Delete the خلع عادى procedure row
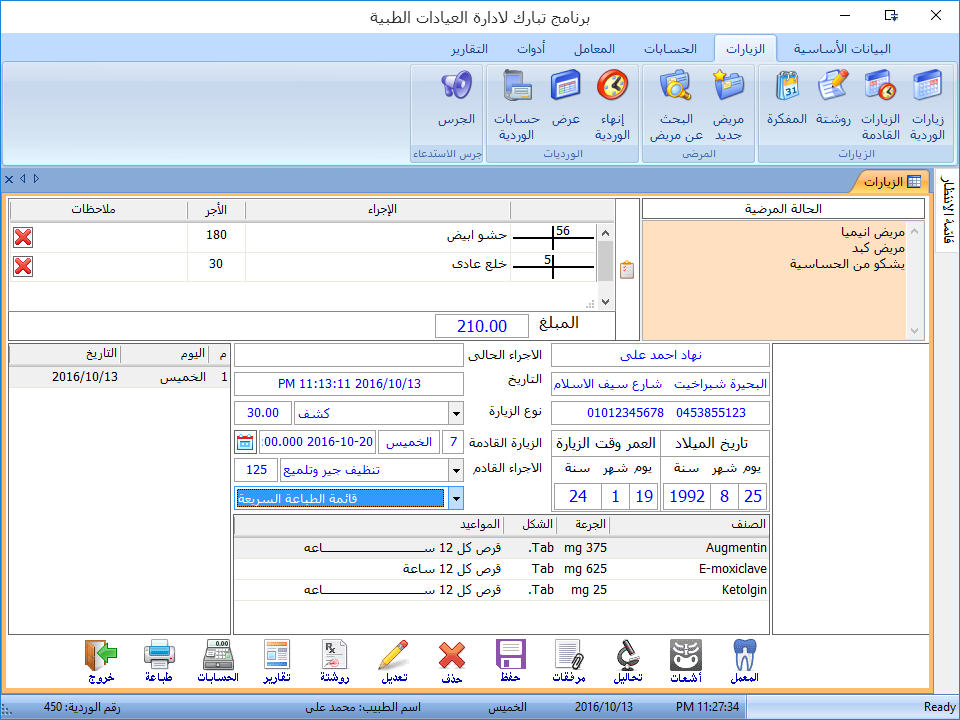The image size is (960, 720). coord(23,266)
